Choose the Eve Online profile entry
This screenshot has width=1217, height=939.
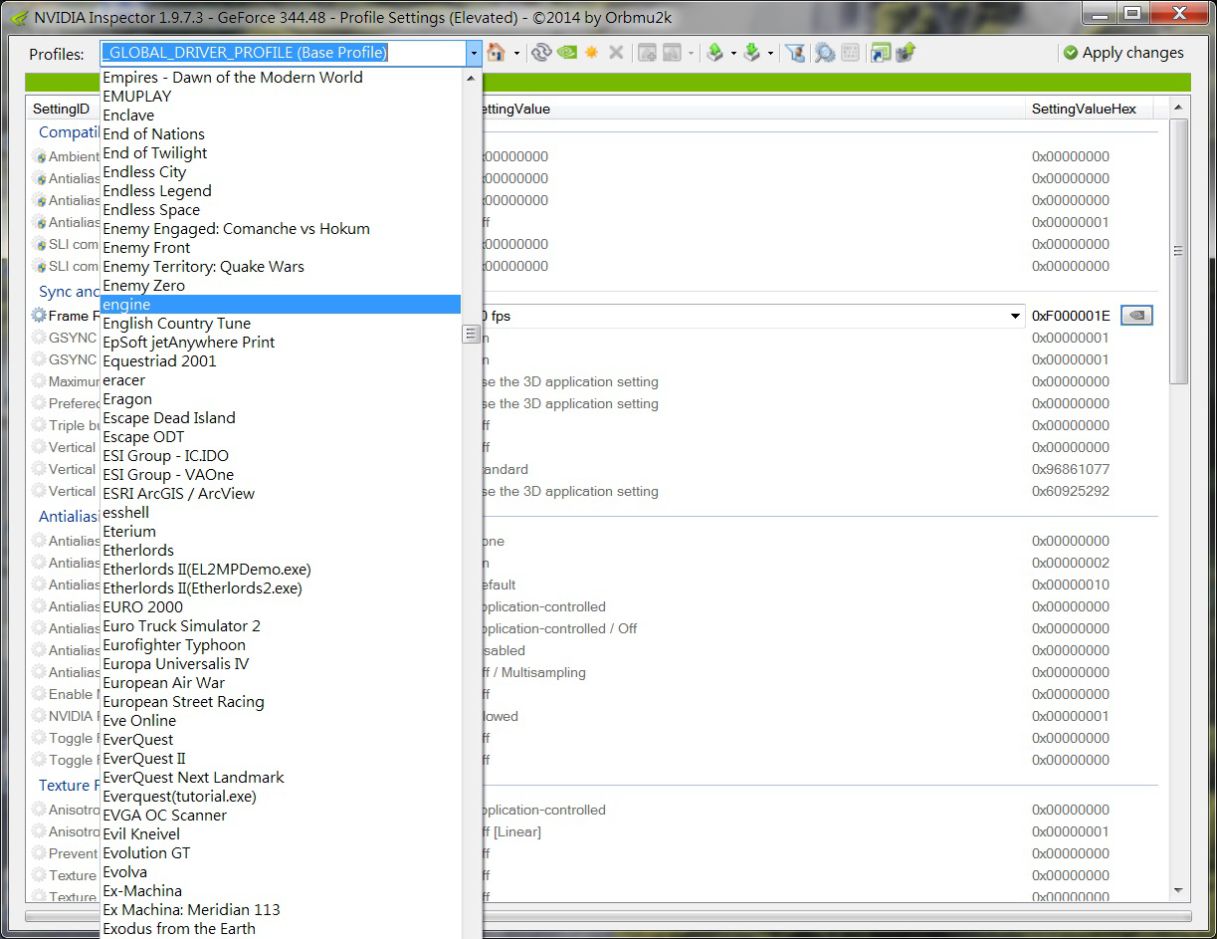139,720
